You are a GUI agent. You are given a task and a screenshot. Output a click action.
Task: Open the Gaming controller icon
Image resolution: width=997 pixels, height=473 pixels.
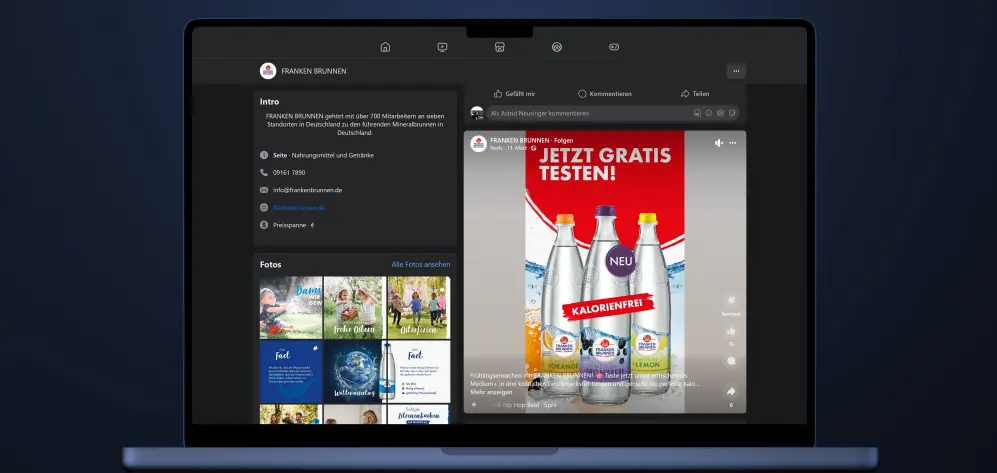(x=614, y=47)
